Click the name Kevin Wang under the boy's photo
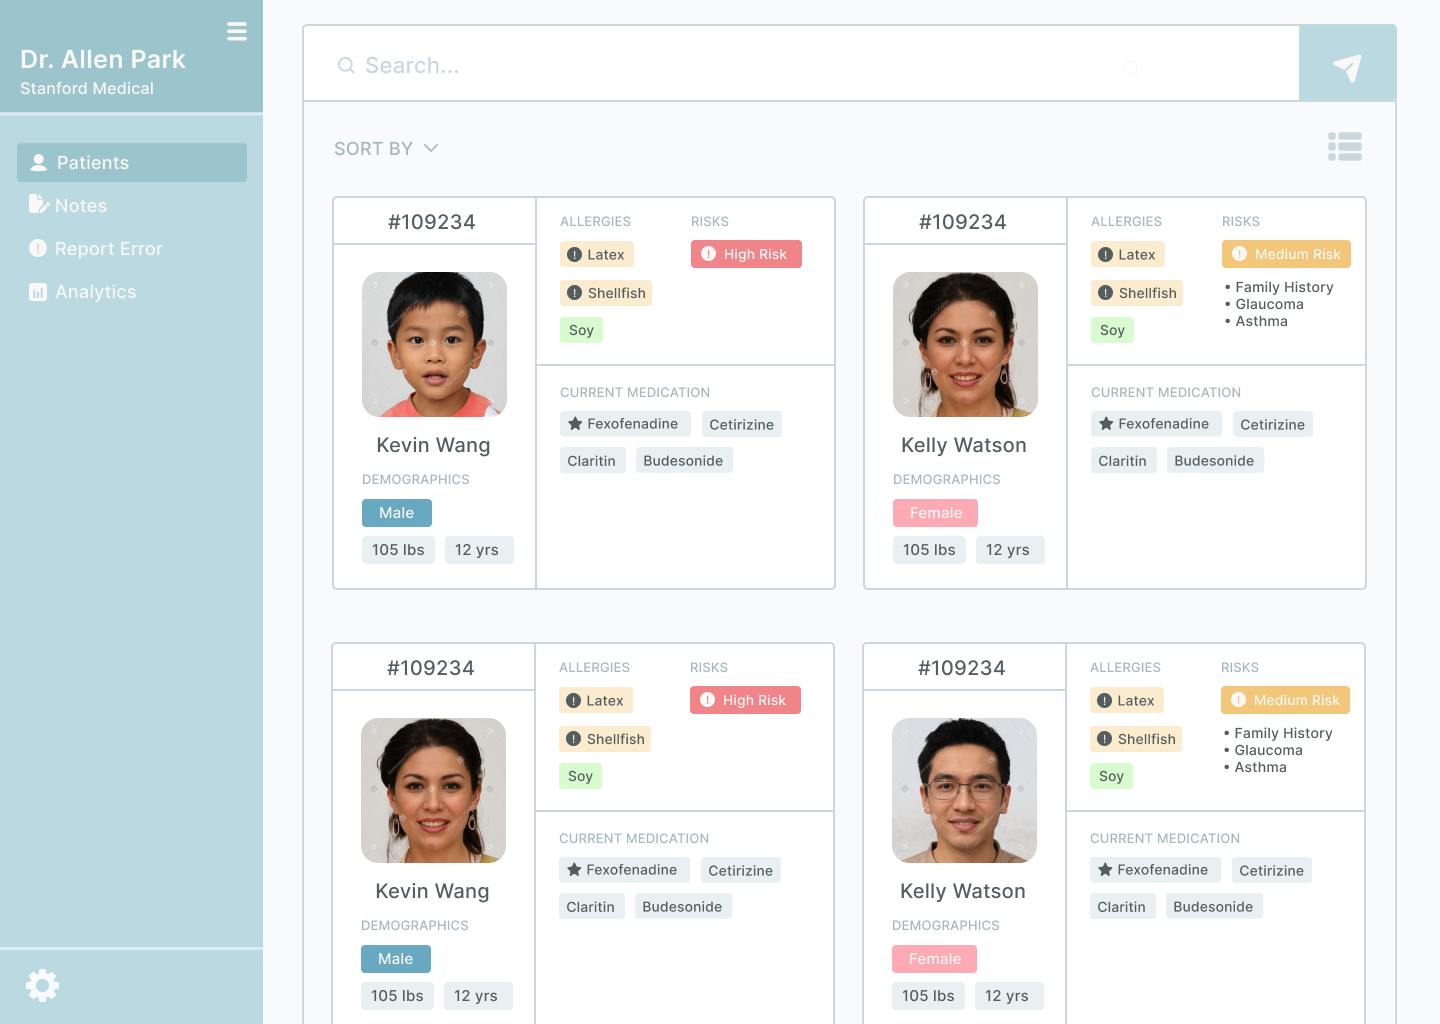 coord(434,445)
